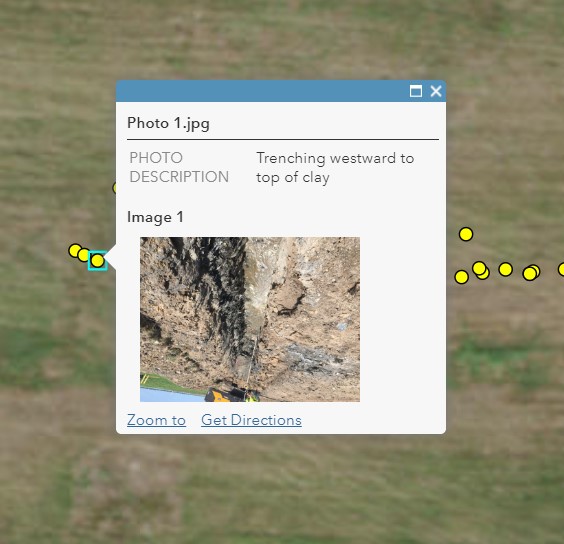
Task: Select front marker of the rightmost overlapping pair
Action: [x=529, y=274]
